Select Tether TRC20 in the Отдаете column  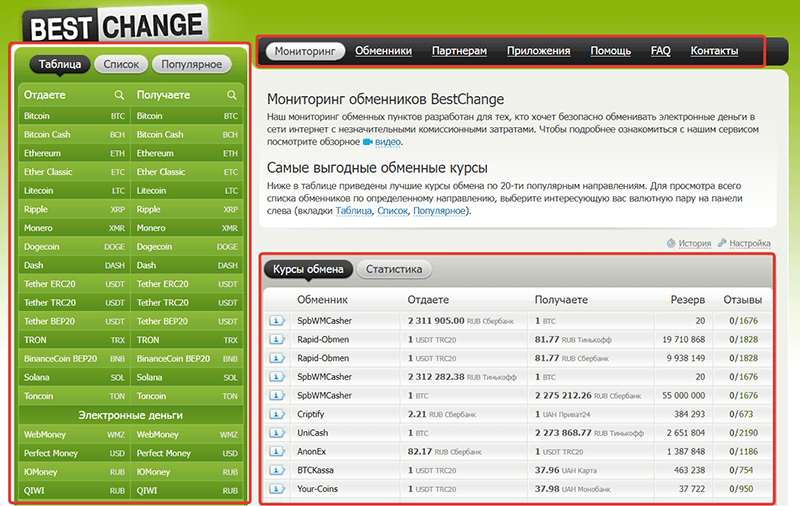(74, 302)
